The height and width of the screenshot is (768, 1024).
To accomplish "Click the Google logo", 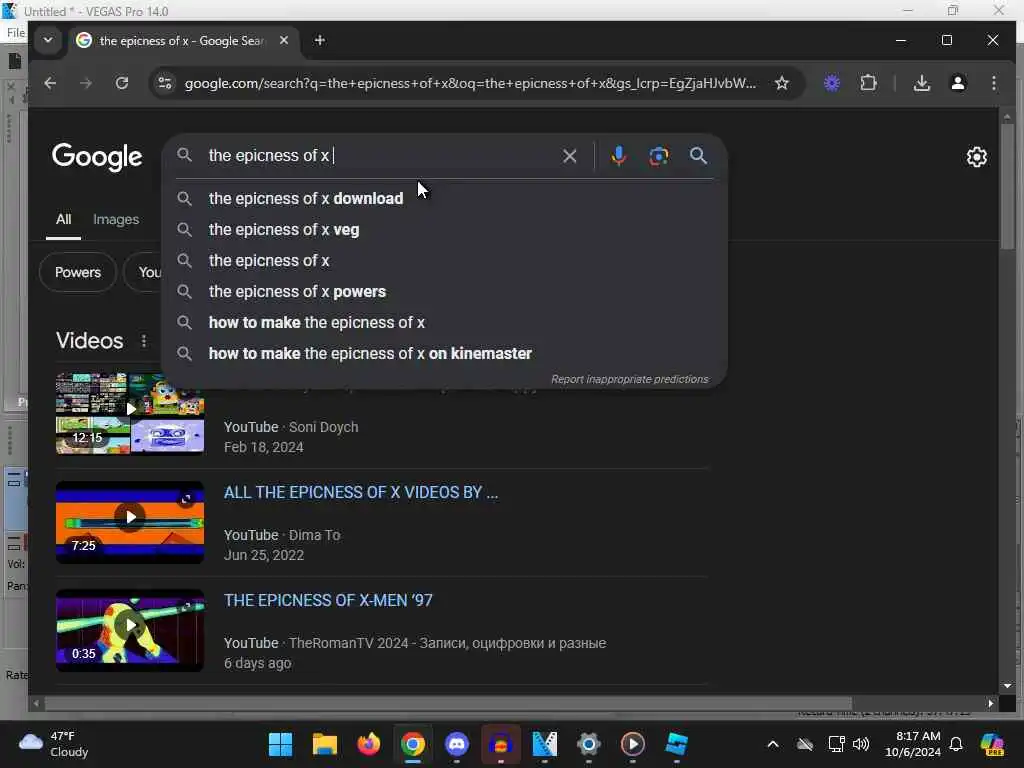I will click(97, 157).
